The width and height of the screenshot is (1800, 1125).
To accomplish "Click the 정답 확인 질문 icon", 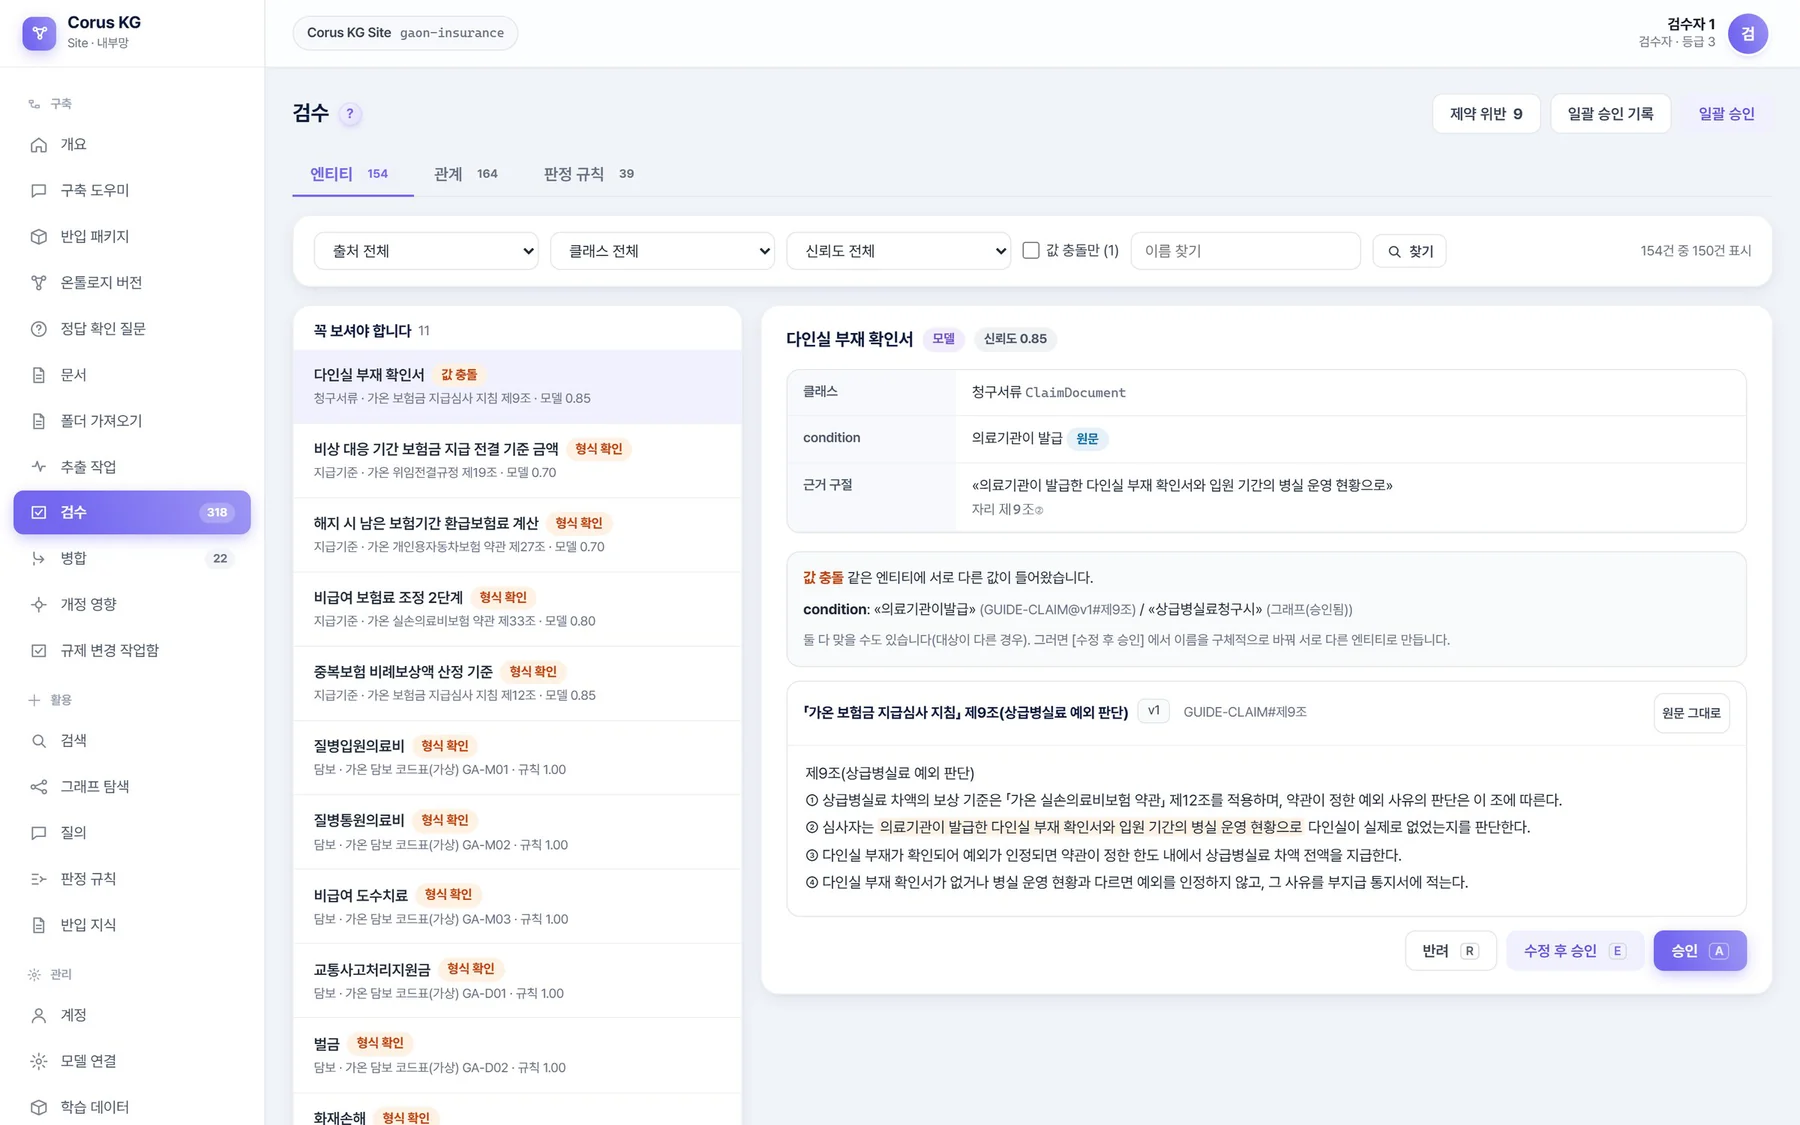I will (x=39, y=329).
